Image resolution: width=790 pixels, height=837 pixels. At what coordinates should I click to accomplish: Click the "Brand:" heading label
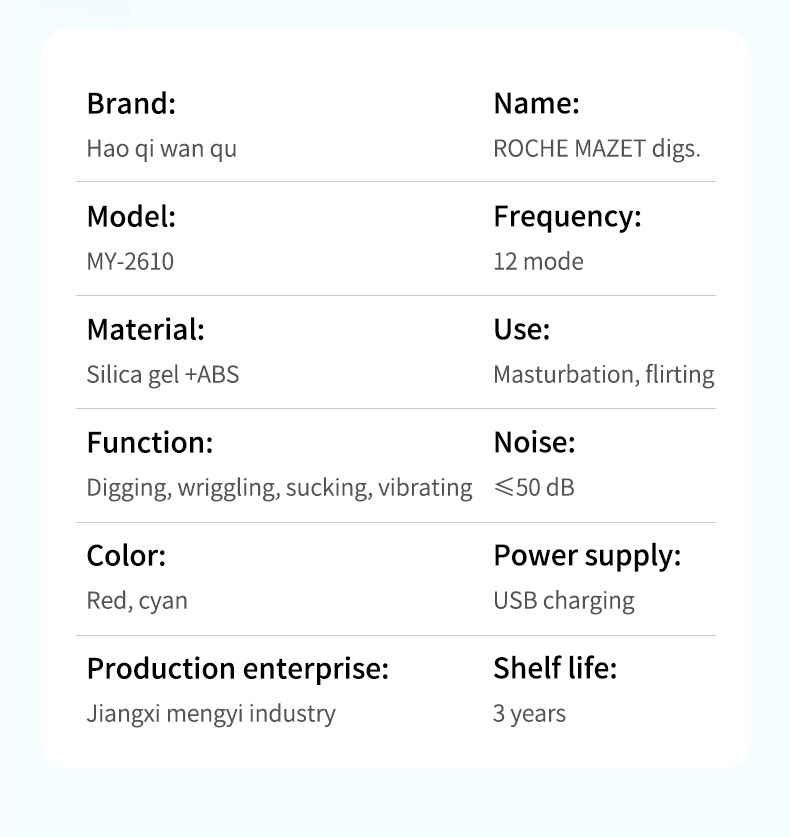tap(131, 103)
